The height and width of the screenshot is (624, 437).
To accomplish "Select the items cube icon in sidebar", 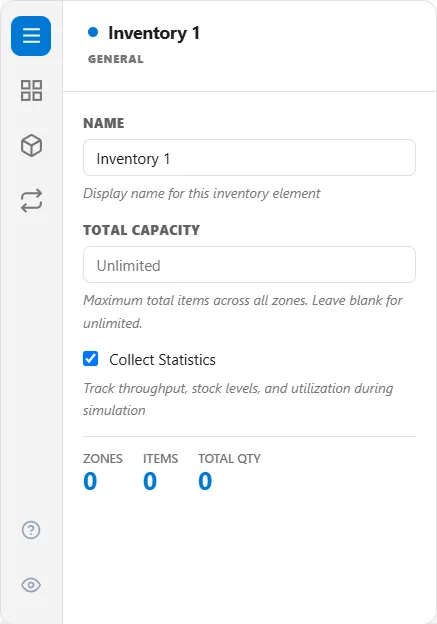I will click(31, 145).
